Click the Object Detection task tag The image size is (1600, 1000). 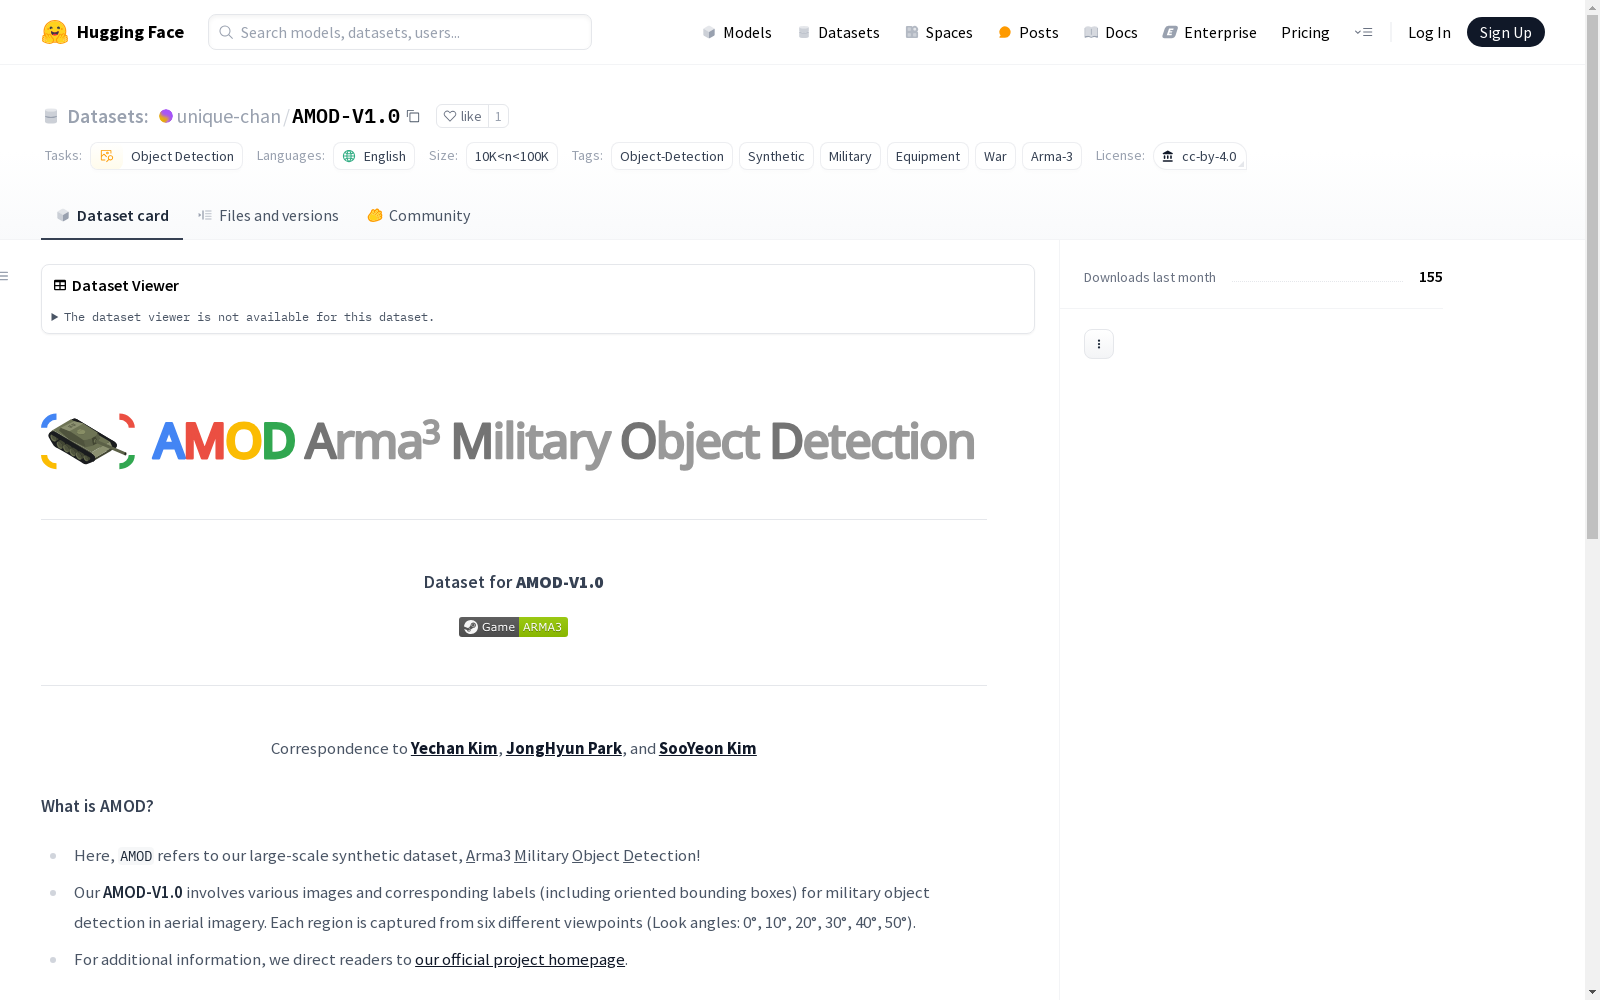coord(166,156)
